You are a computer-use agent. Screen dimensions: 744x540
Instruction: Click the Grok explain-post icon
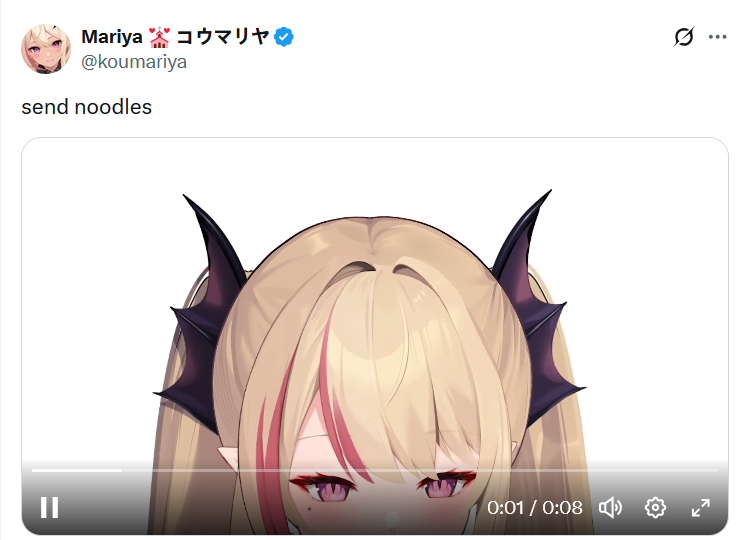point(684,37)
